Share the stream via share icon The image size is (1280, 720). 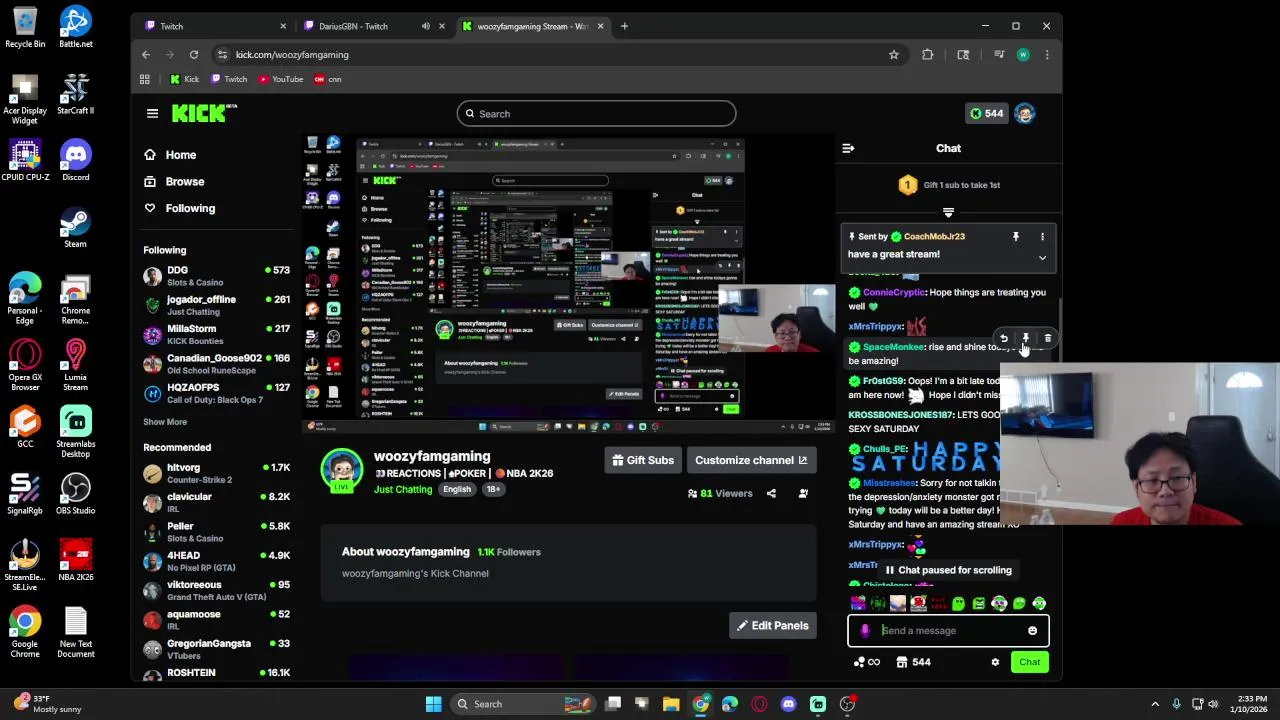click(771, 493)
